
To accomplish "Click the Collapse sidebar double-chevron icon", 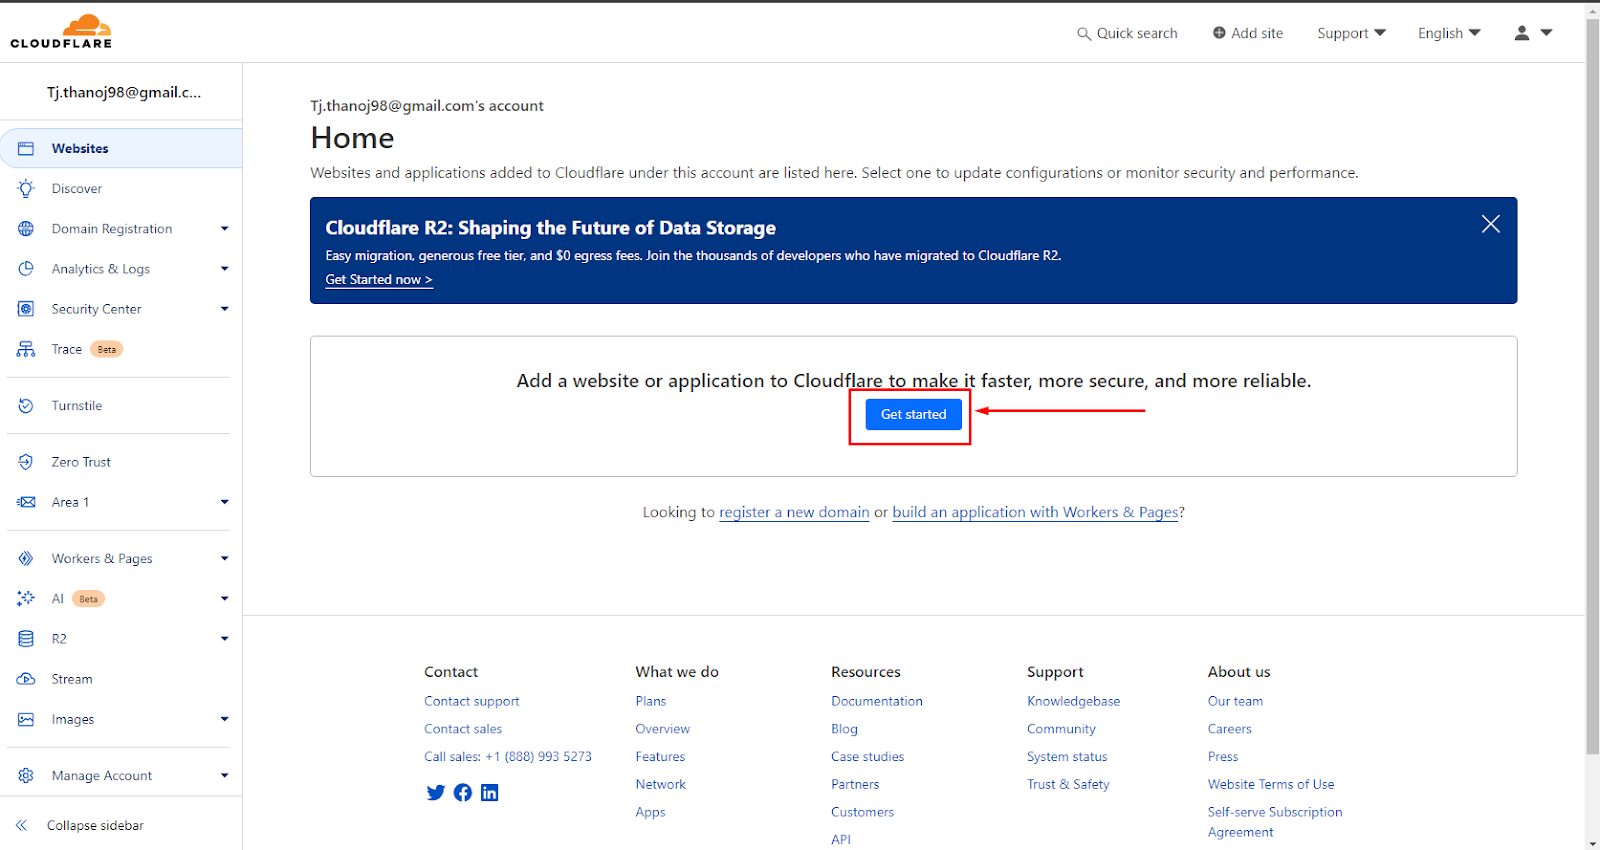I will tap(21, 826).
